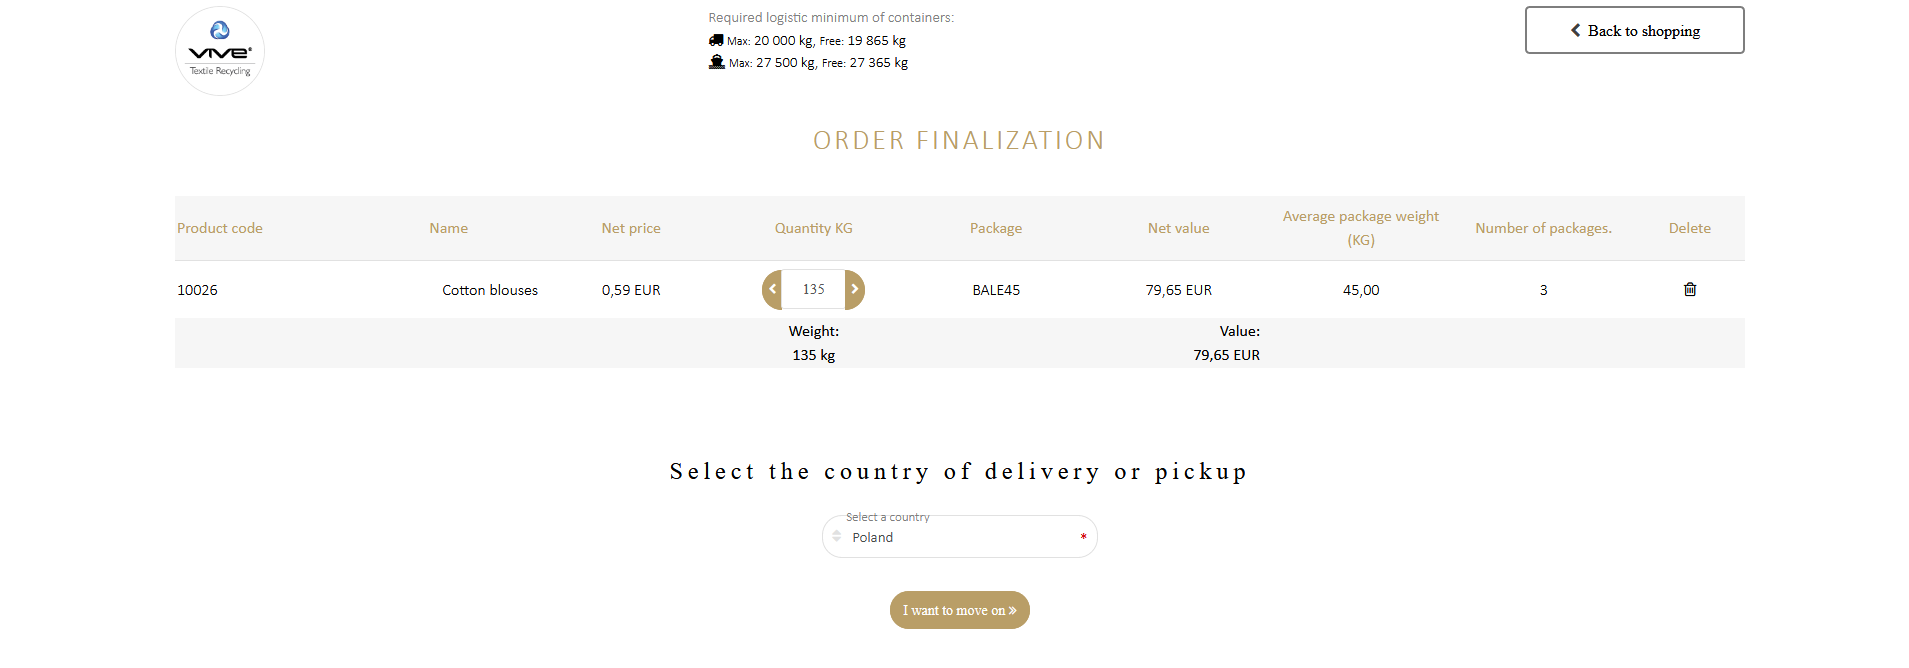This screenshot has height=668, width=1909.
Task: Click the VIVE Textile Recycling logo
Action: 220,51
